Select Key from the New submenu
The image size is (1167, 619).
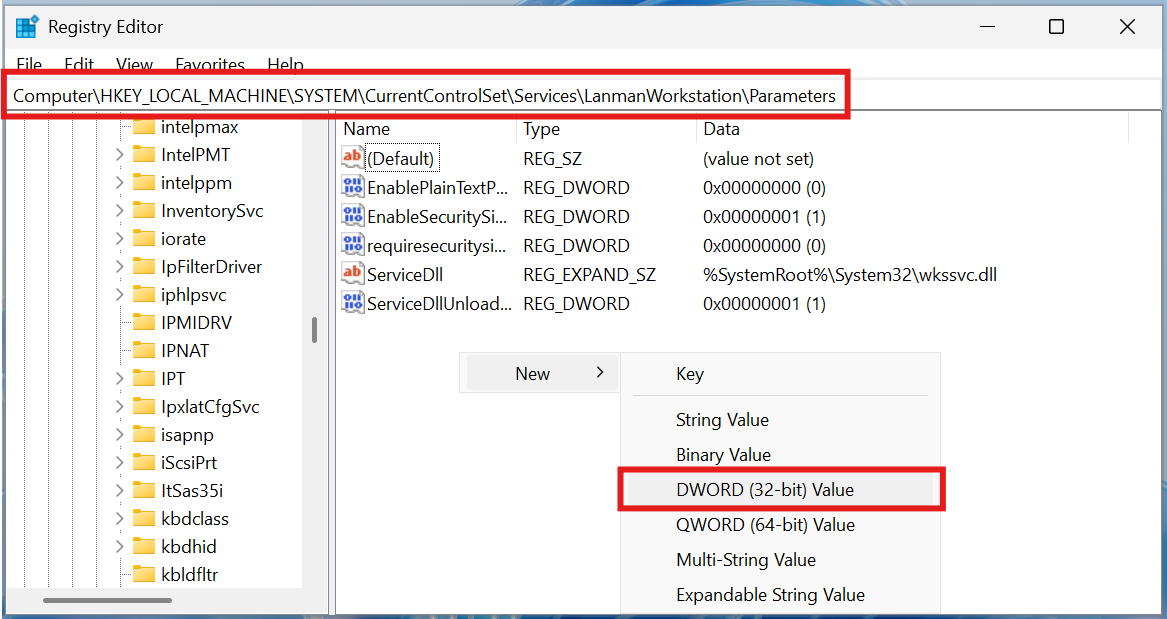(x=690, y=373)
